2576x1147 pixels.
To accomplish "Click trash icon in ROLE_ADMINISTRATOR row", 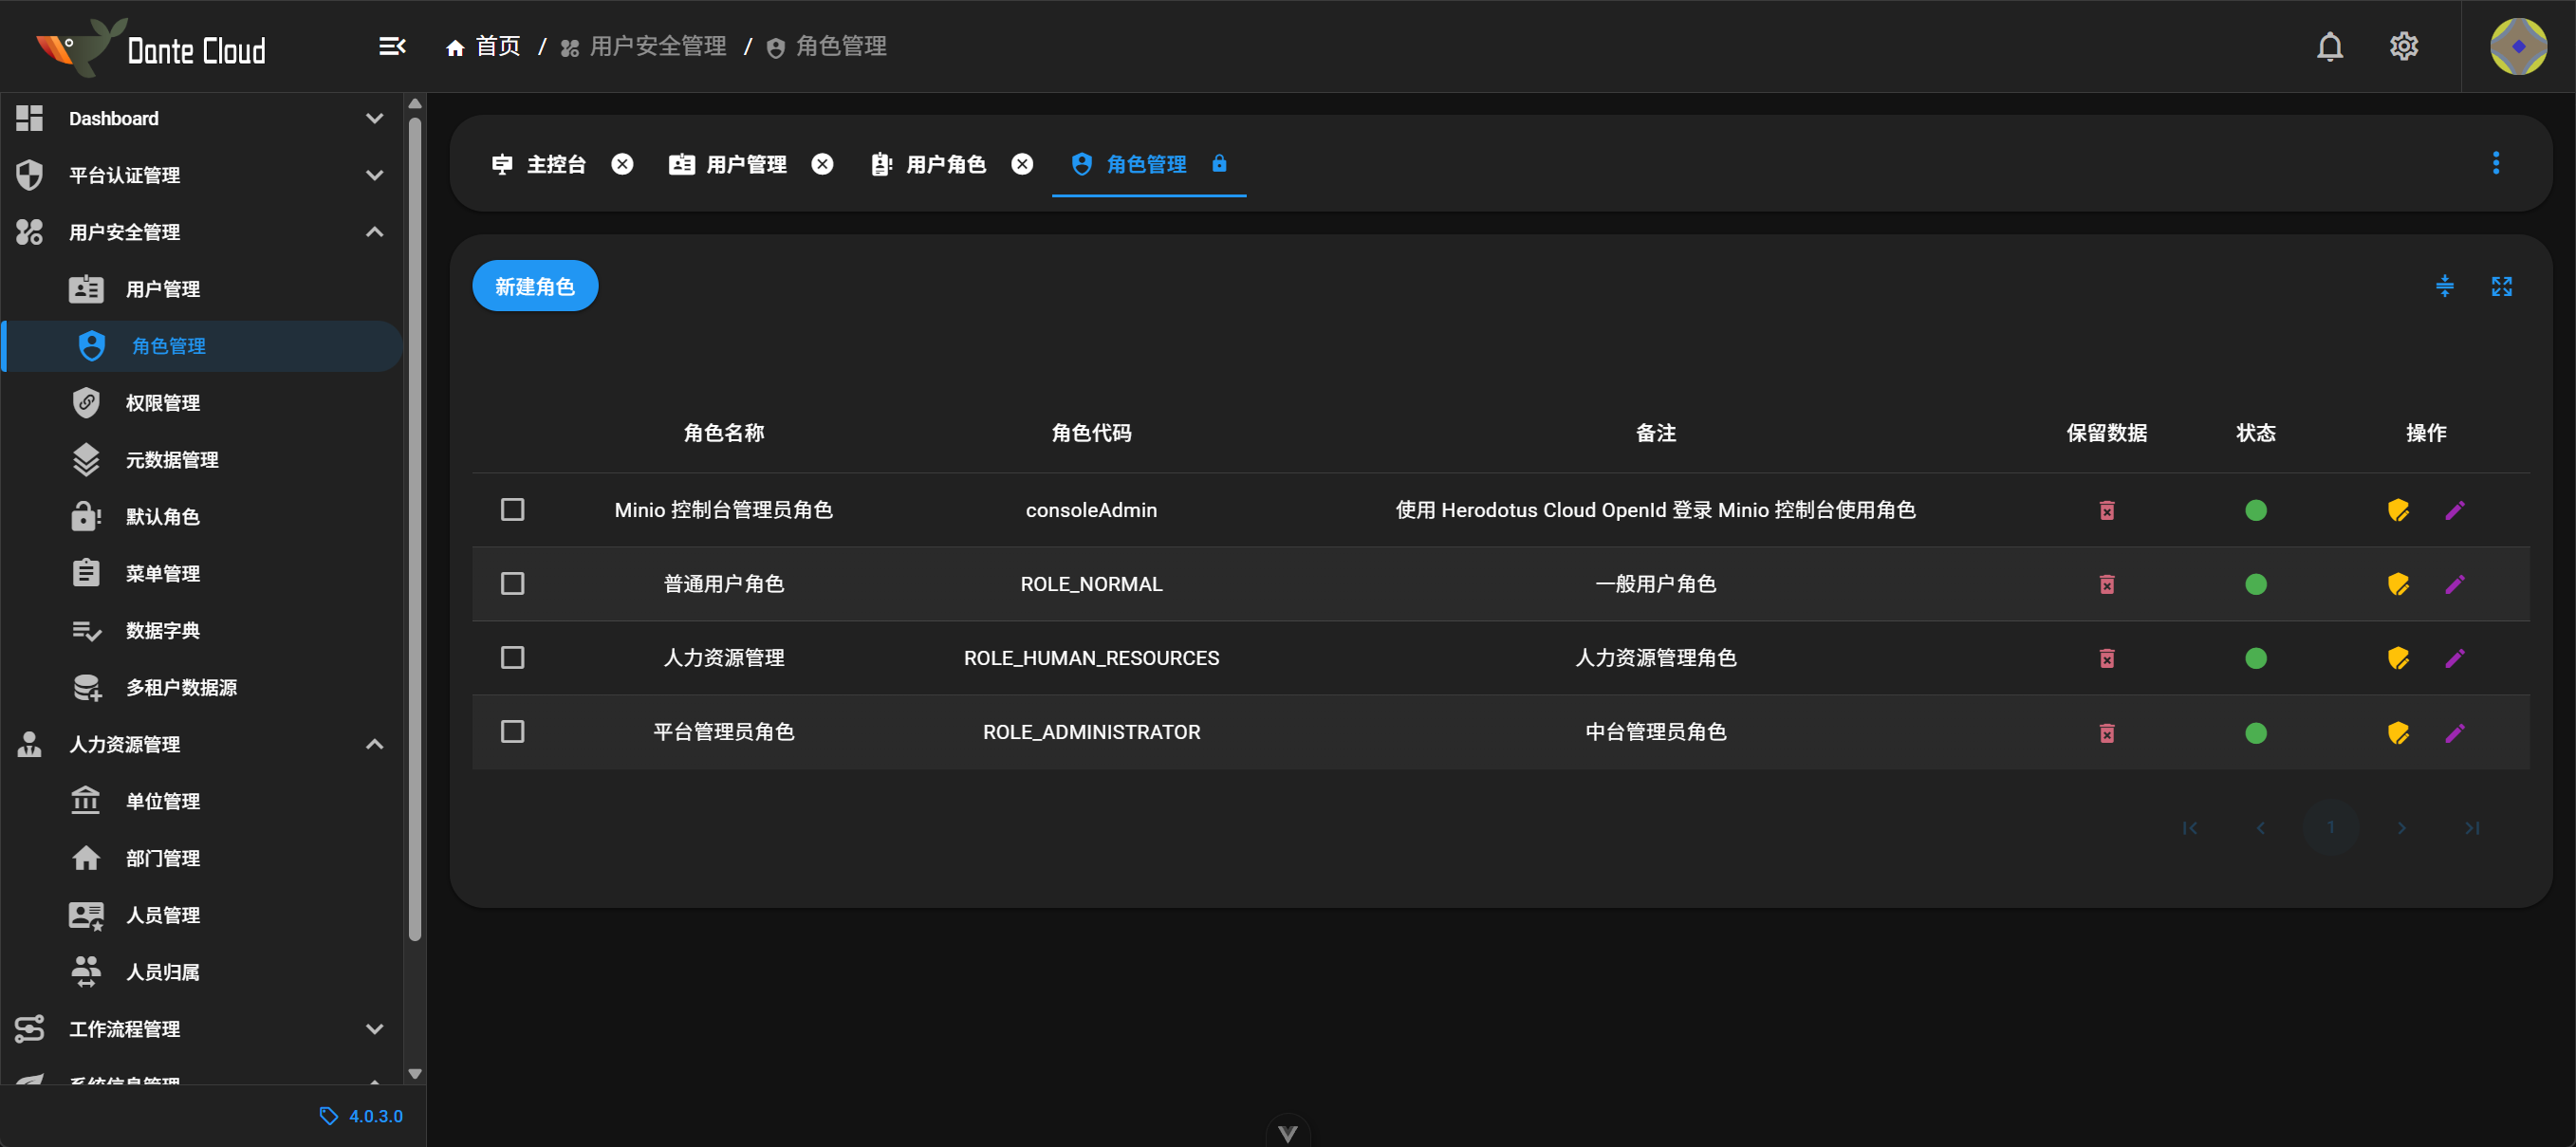I will pos(2106,733).
